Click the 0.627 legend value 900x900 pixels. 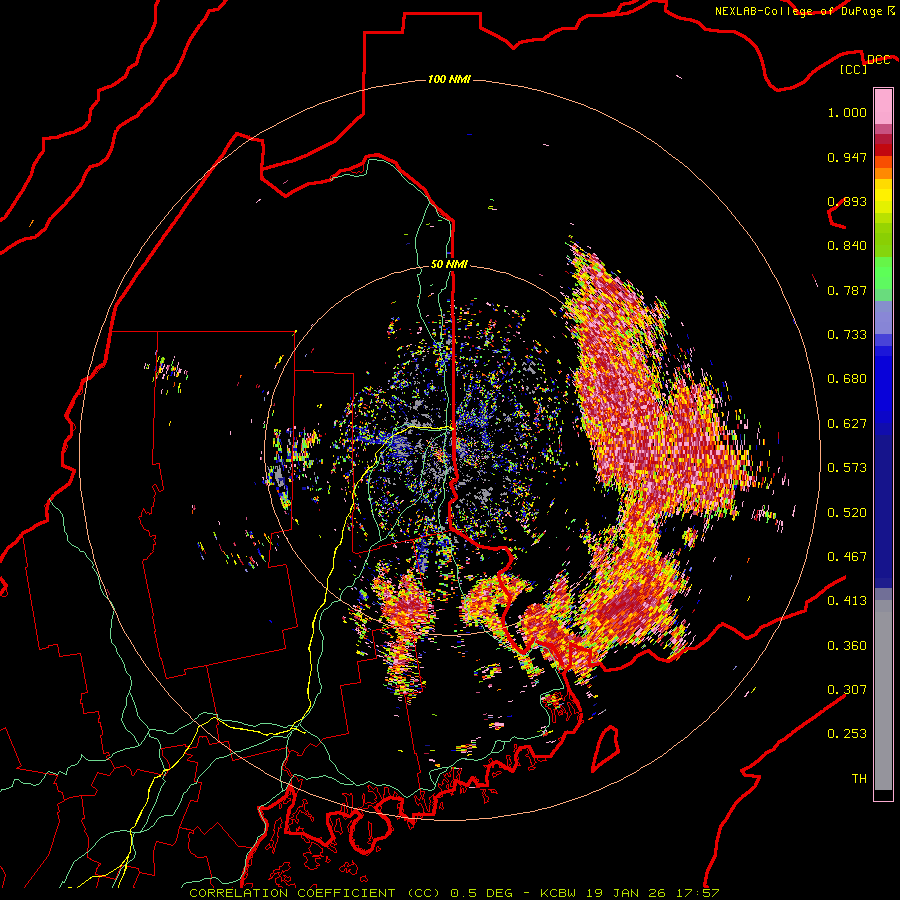click(847, 424)
